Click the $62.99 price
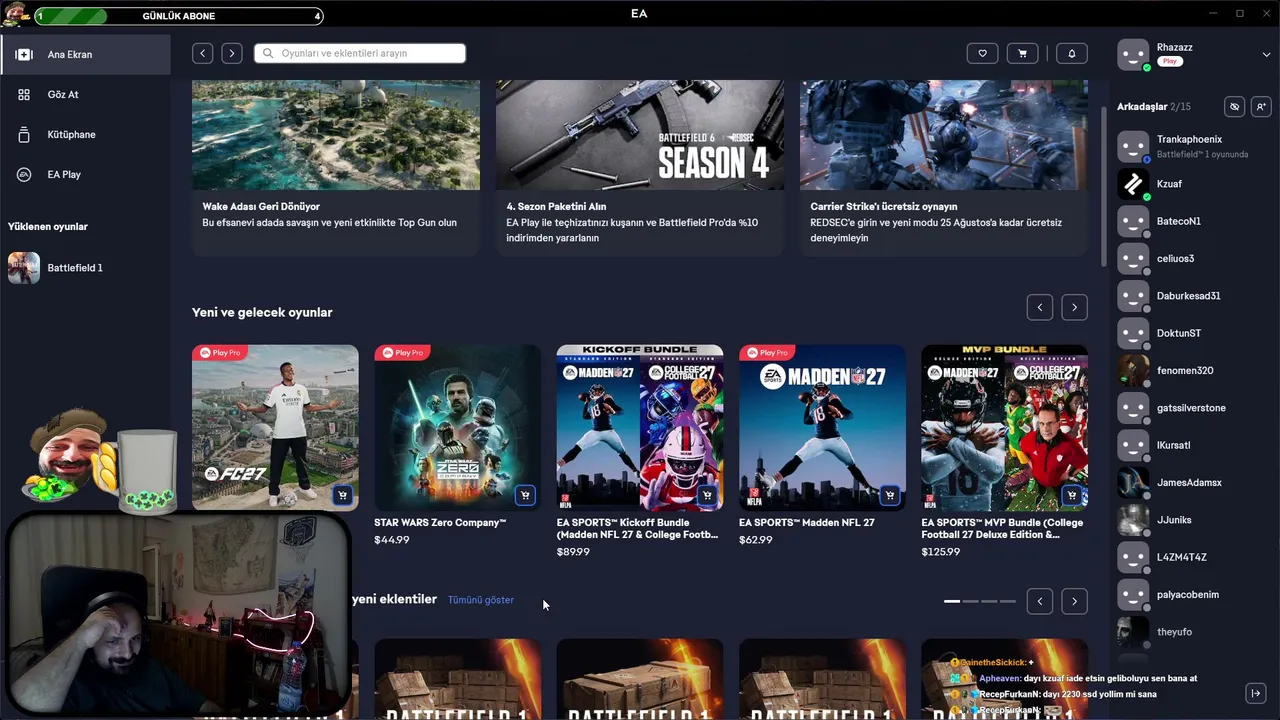Viewport: 1280px width, 720px height. coord(756,540)
